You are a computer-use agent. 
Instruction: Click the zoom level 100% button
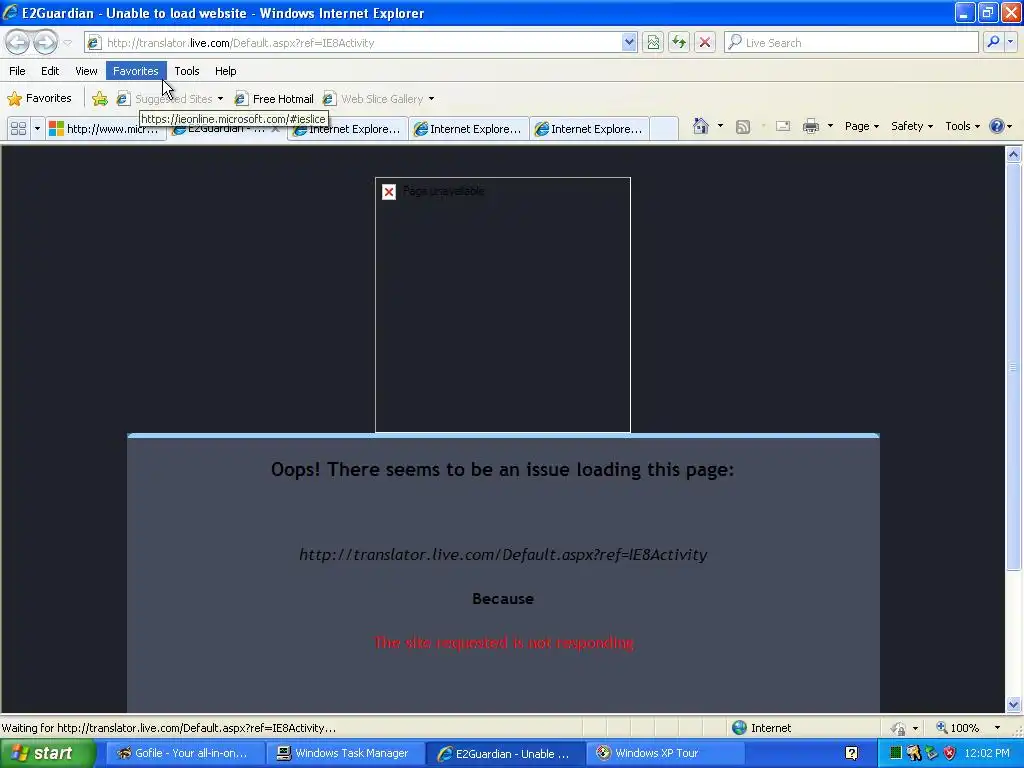957,728
